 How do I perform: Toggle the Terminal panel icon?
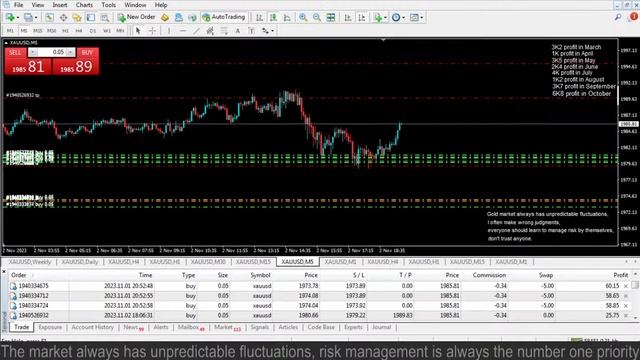click(x=91, y=18)
